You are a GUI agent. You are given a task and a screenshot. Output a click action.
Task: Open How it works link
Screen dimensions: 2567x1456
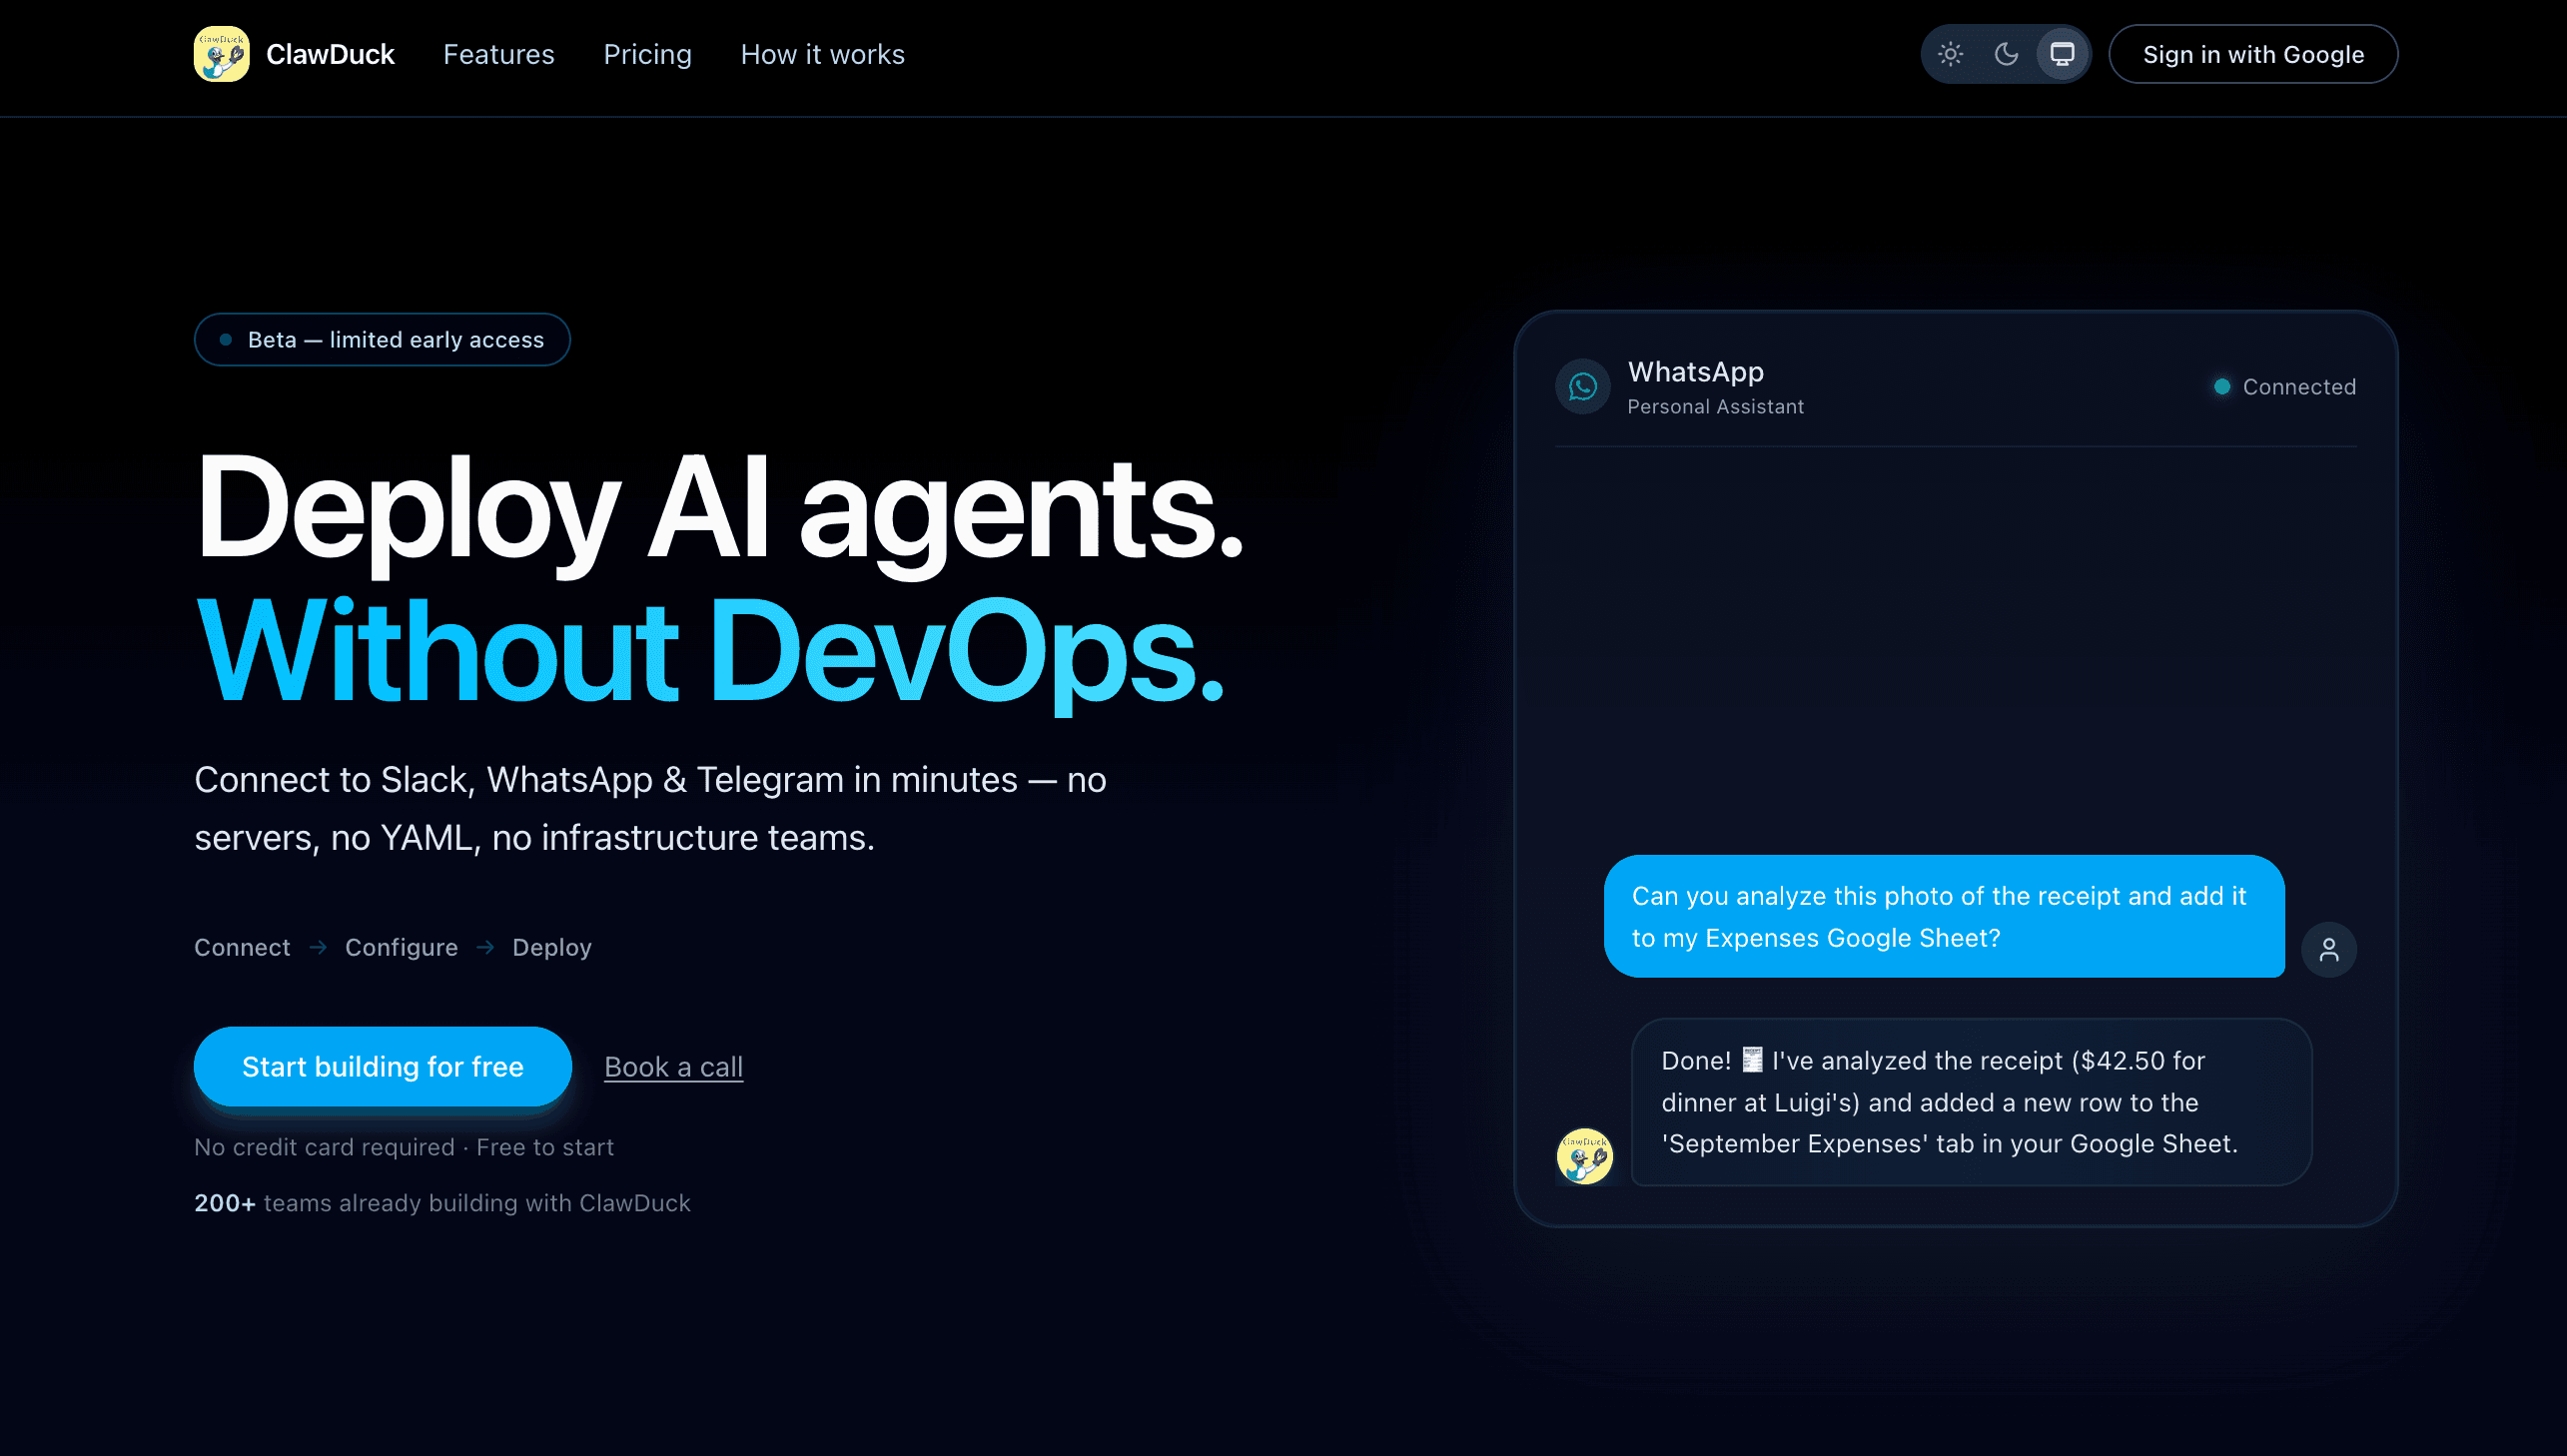click(x=822, y=54)
